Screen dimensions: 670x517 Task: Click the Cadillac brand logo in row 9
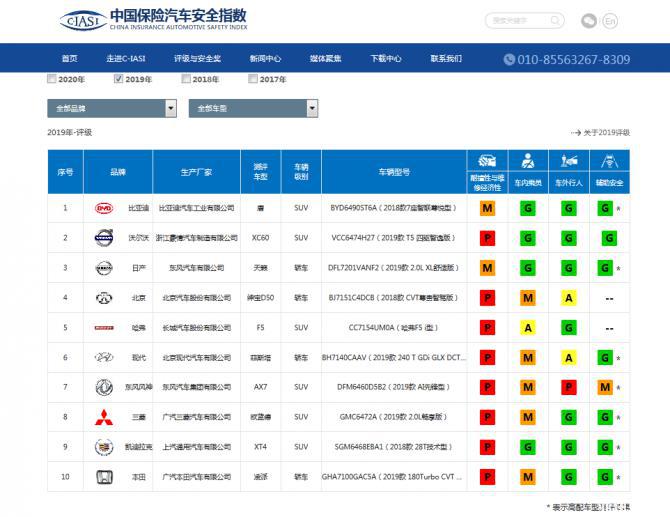coord(104,447)
